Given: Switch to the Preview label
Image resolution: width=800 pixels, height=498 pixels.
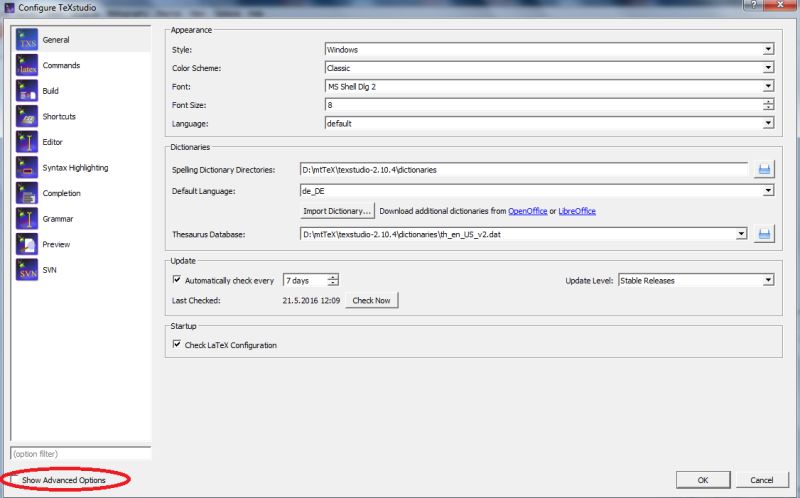Looking at the screenshot, I should click(x=56, y=244).
